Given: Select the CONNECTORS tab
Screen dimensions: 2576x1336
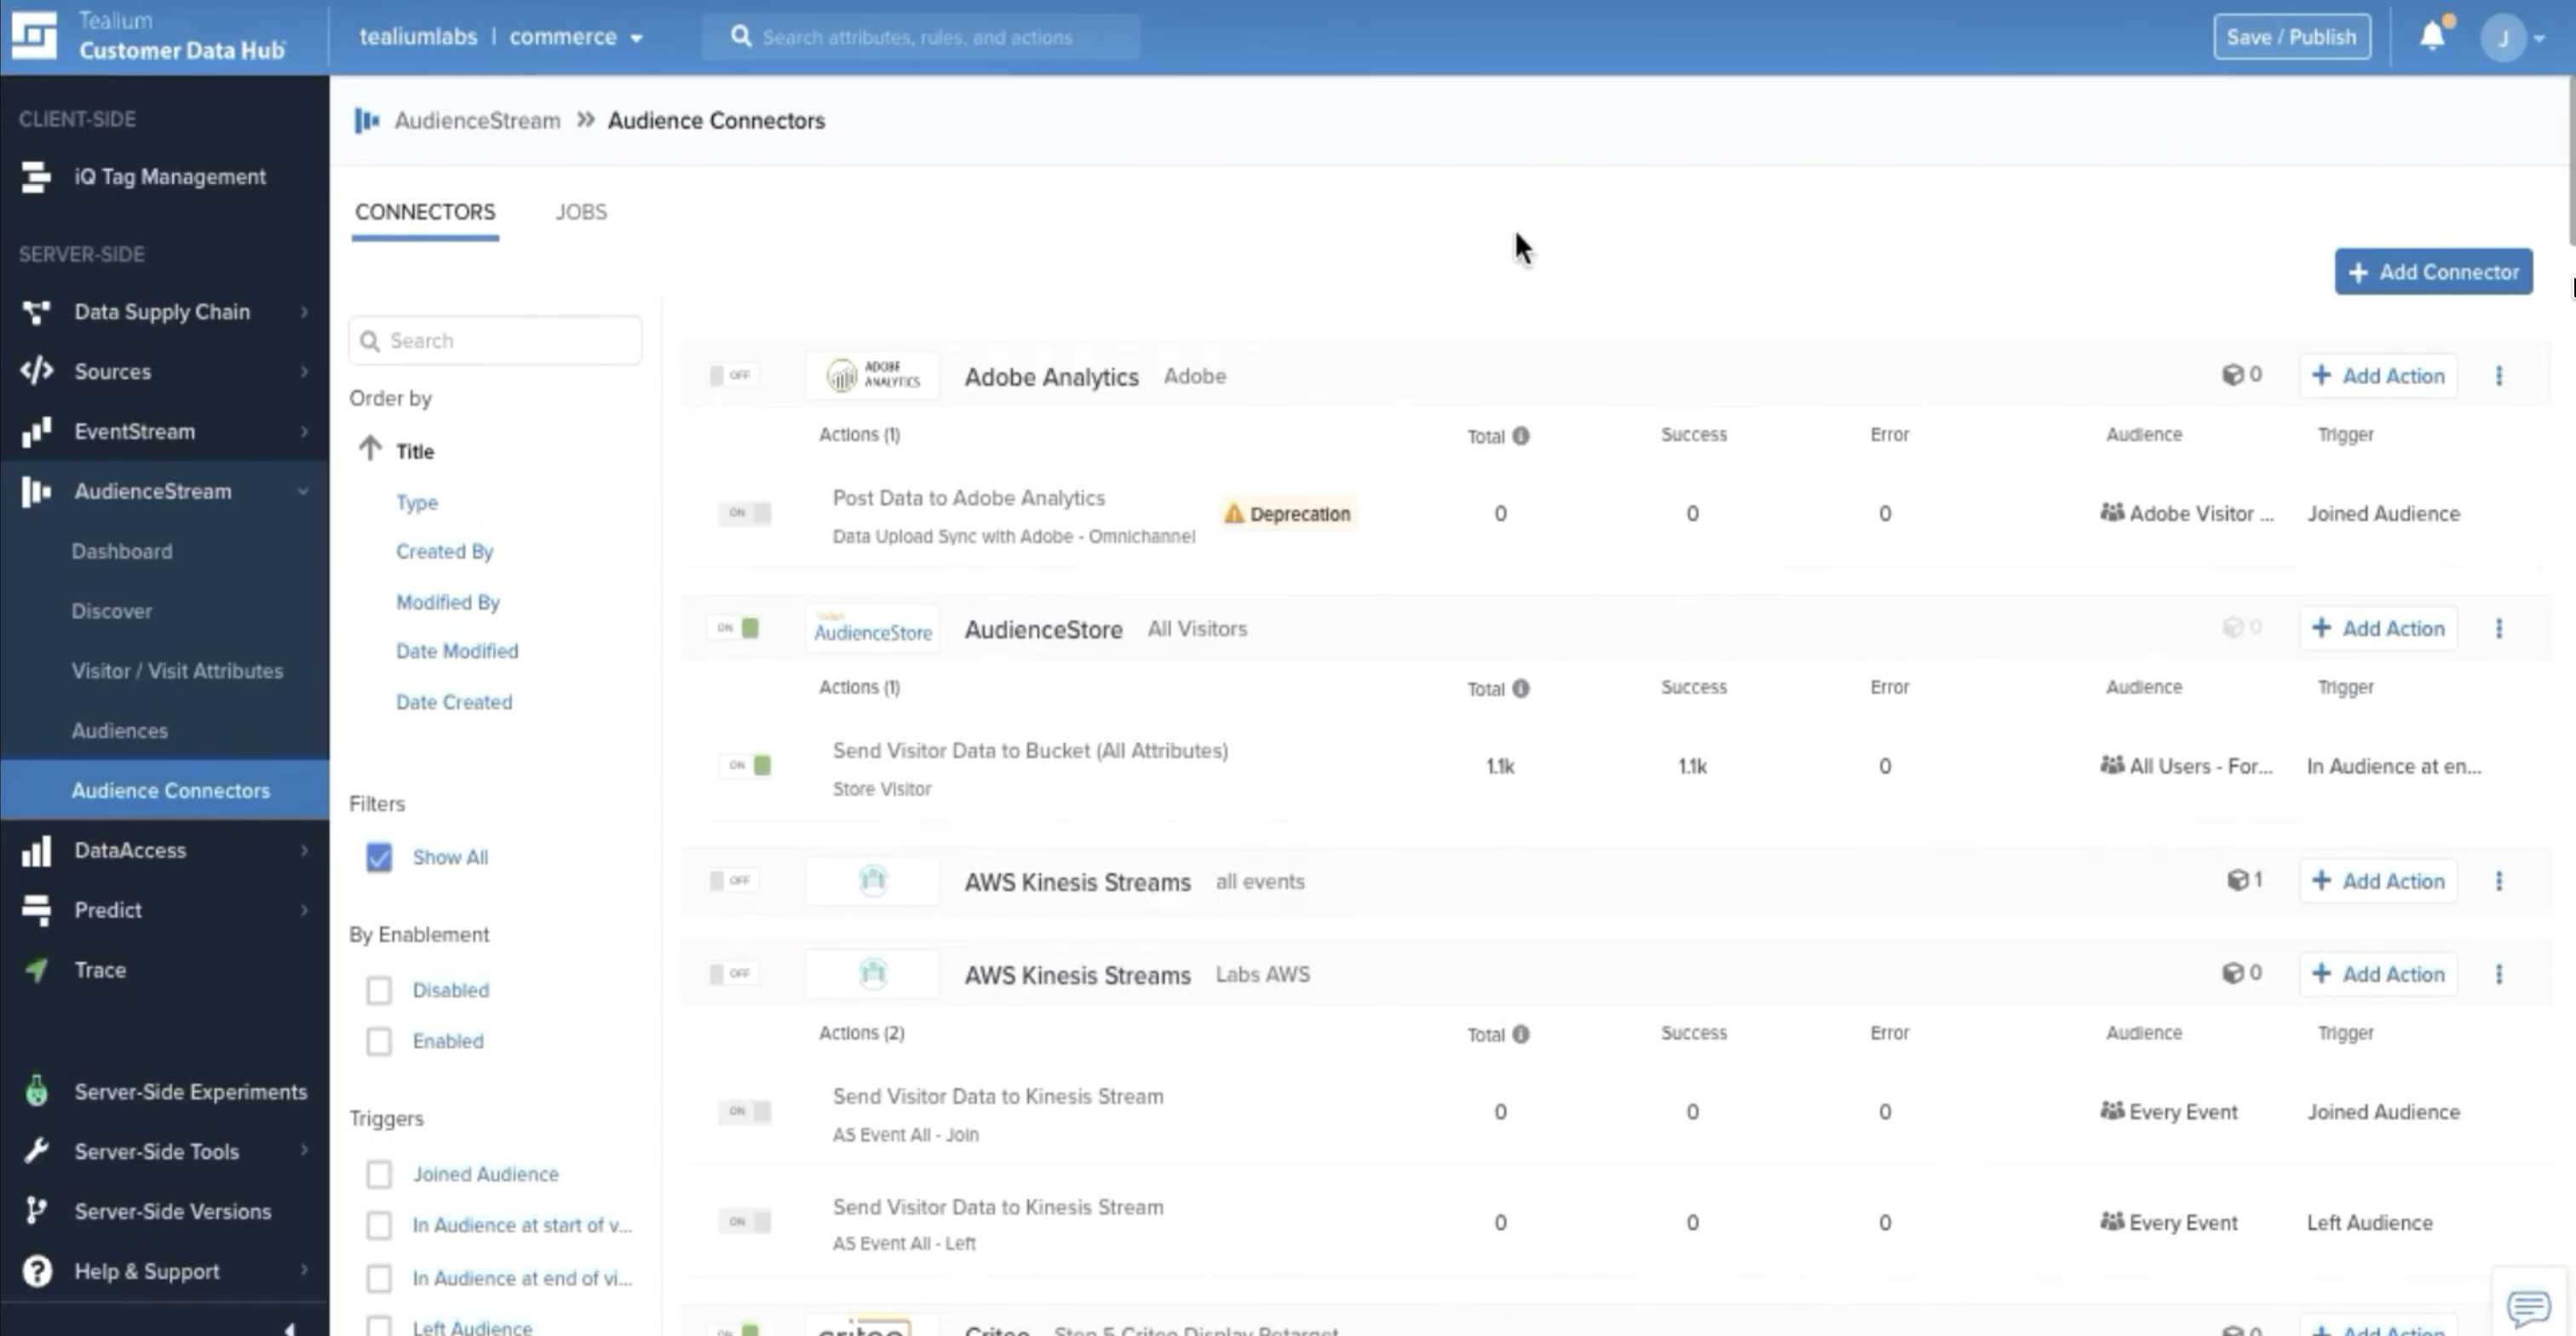Looking at the screenshot, I should [x=425, y=212].
